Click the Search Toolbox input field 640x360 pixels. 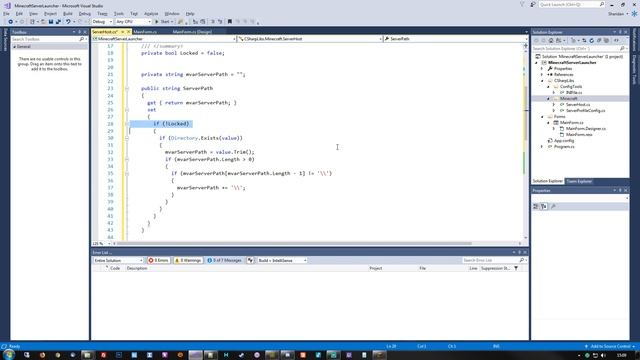tap(48, 39)
